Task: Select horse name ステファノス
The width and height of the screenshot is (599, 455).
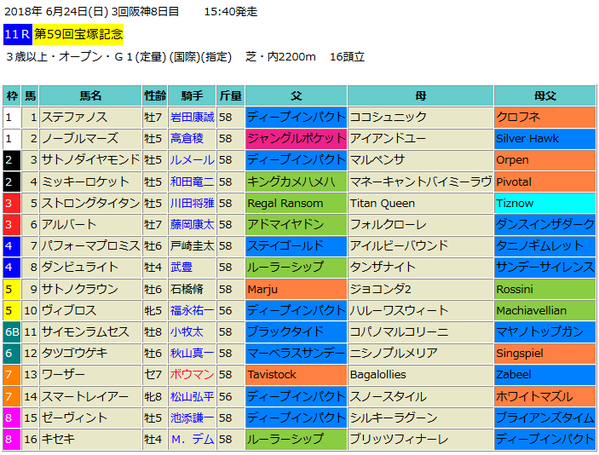Action: click(x=74, y=117)
